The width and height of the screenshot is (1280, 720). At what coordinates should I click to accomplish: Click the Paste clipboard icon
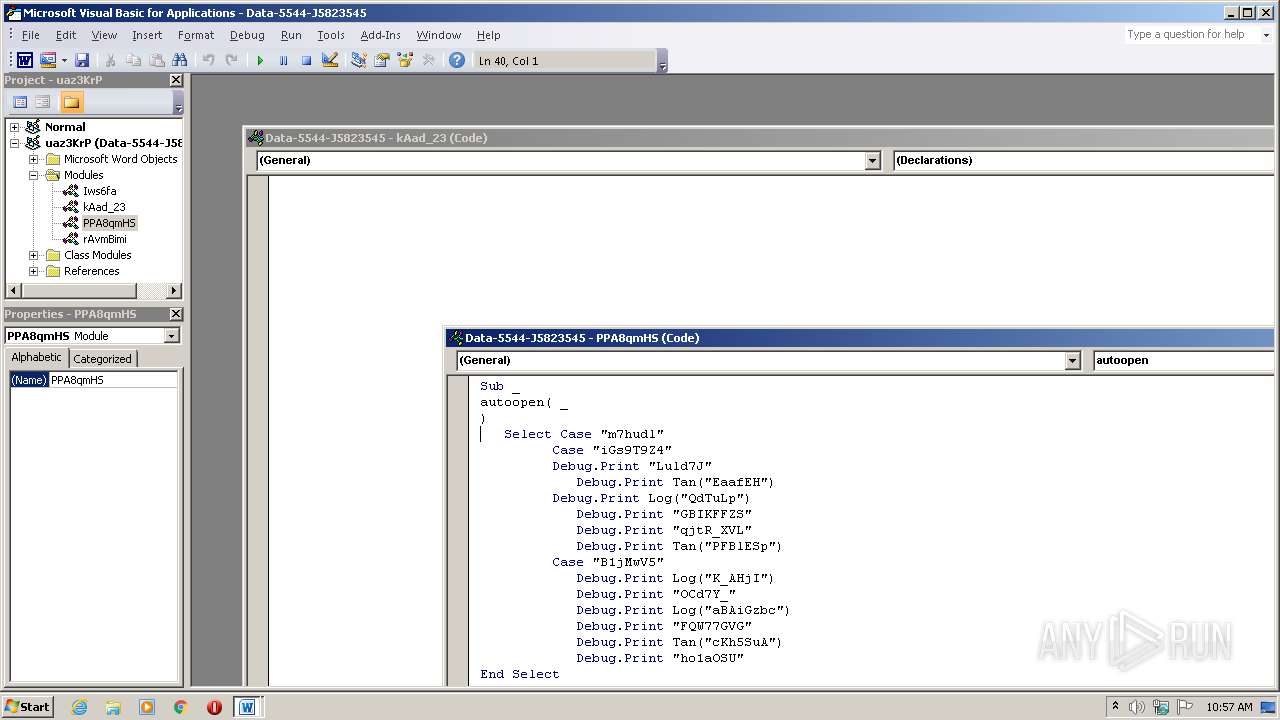click(157, 61)
